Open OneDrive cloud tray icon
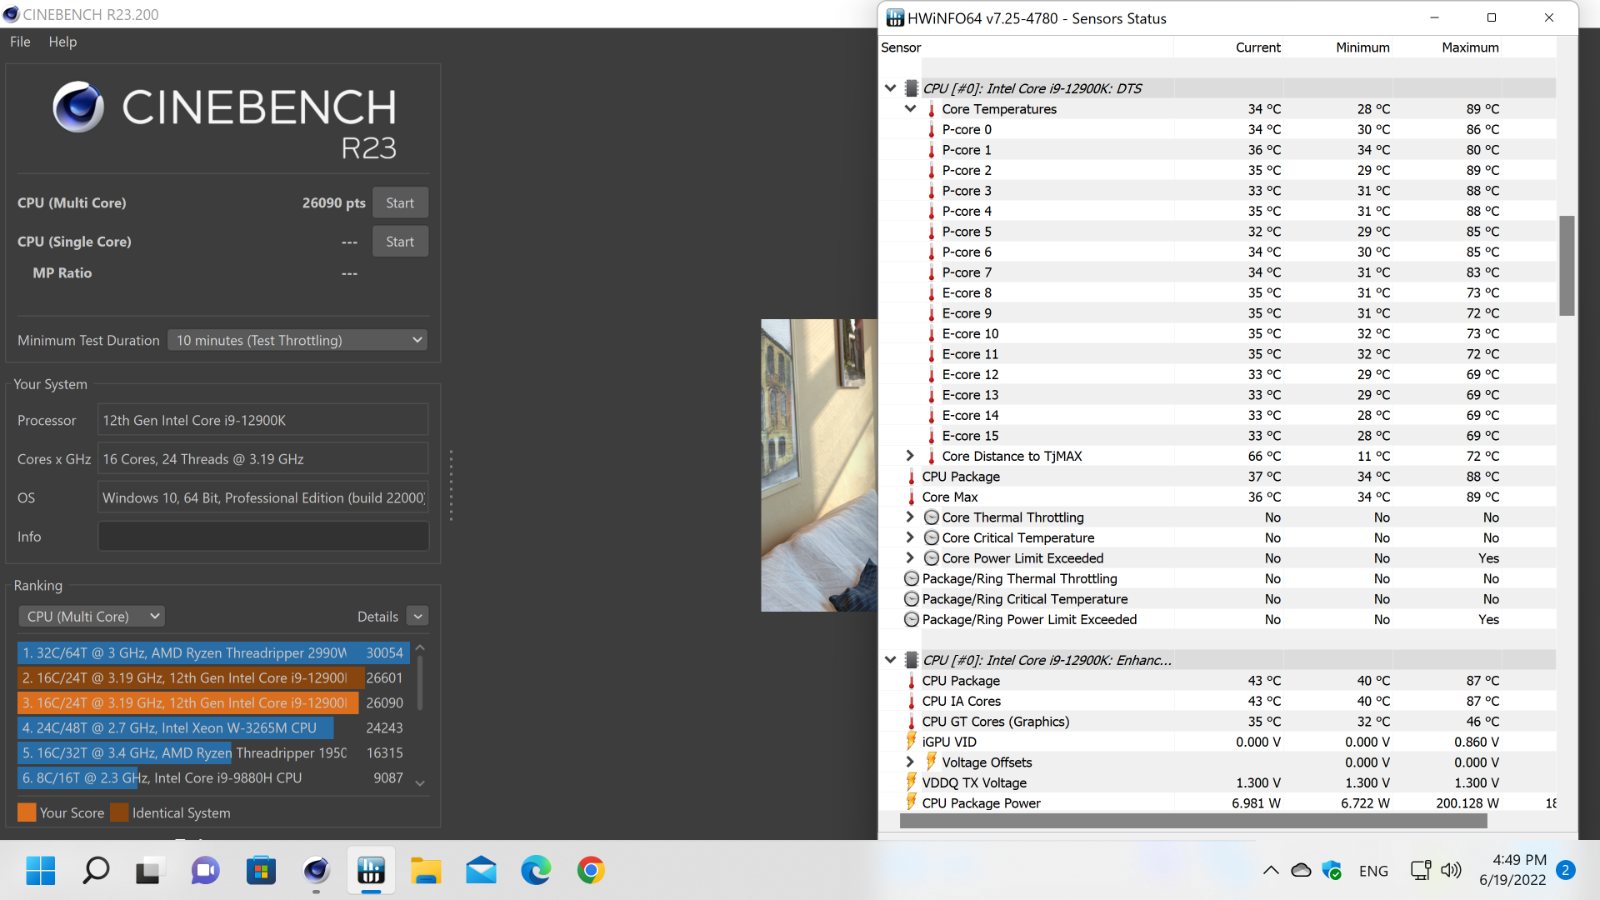Image resolution: width=1600 pixels, height=900 pixels. (1301, 870)
